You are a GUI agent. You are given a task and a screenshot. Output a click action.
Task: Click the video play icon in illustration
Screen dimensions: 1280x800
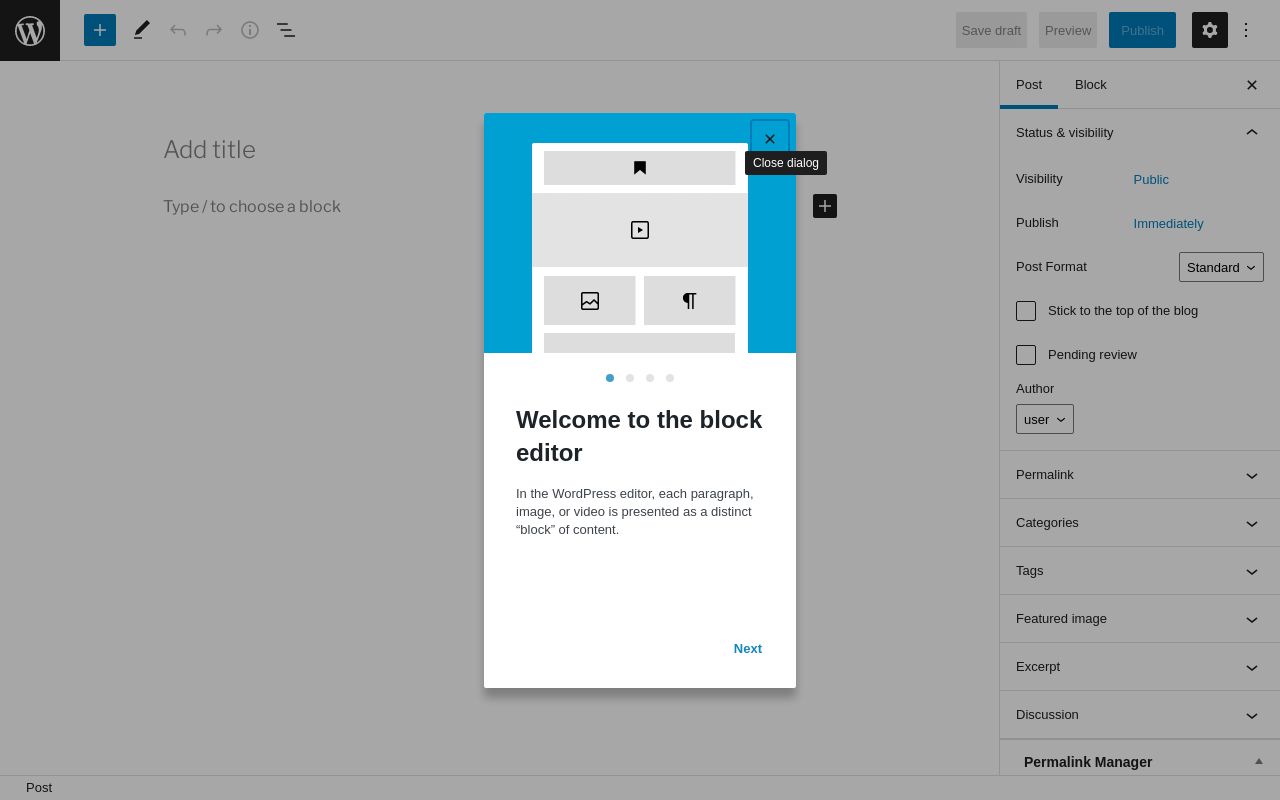(x=640, y=230)
